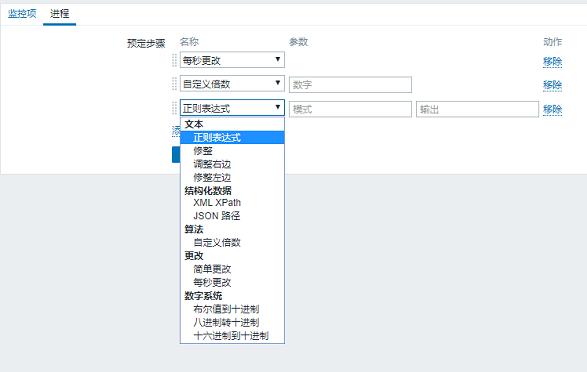Switch to the 监控项 tab
This screenshot has height=372, width=587.
pyautogui.click(x=22, y=14)
